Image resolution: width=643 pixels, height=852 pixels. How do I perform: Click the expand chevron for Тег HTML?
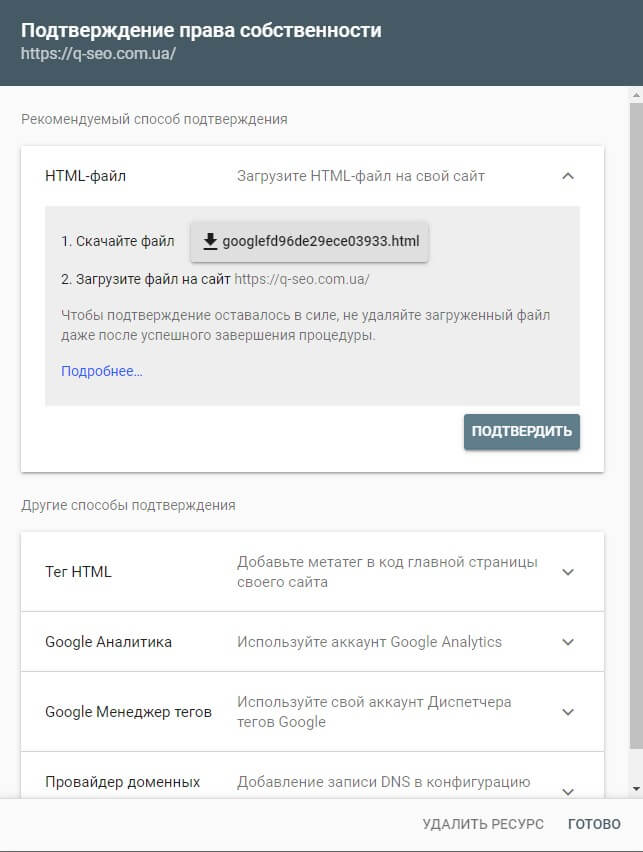pyautogui.click(x=568, y=571)
